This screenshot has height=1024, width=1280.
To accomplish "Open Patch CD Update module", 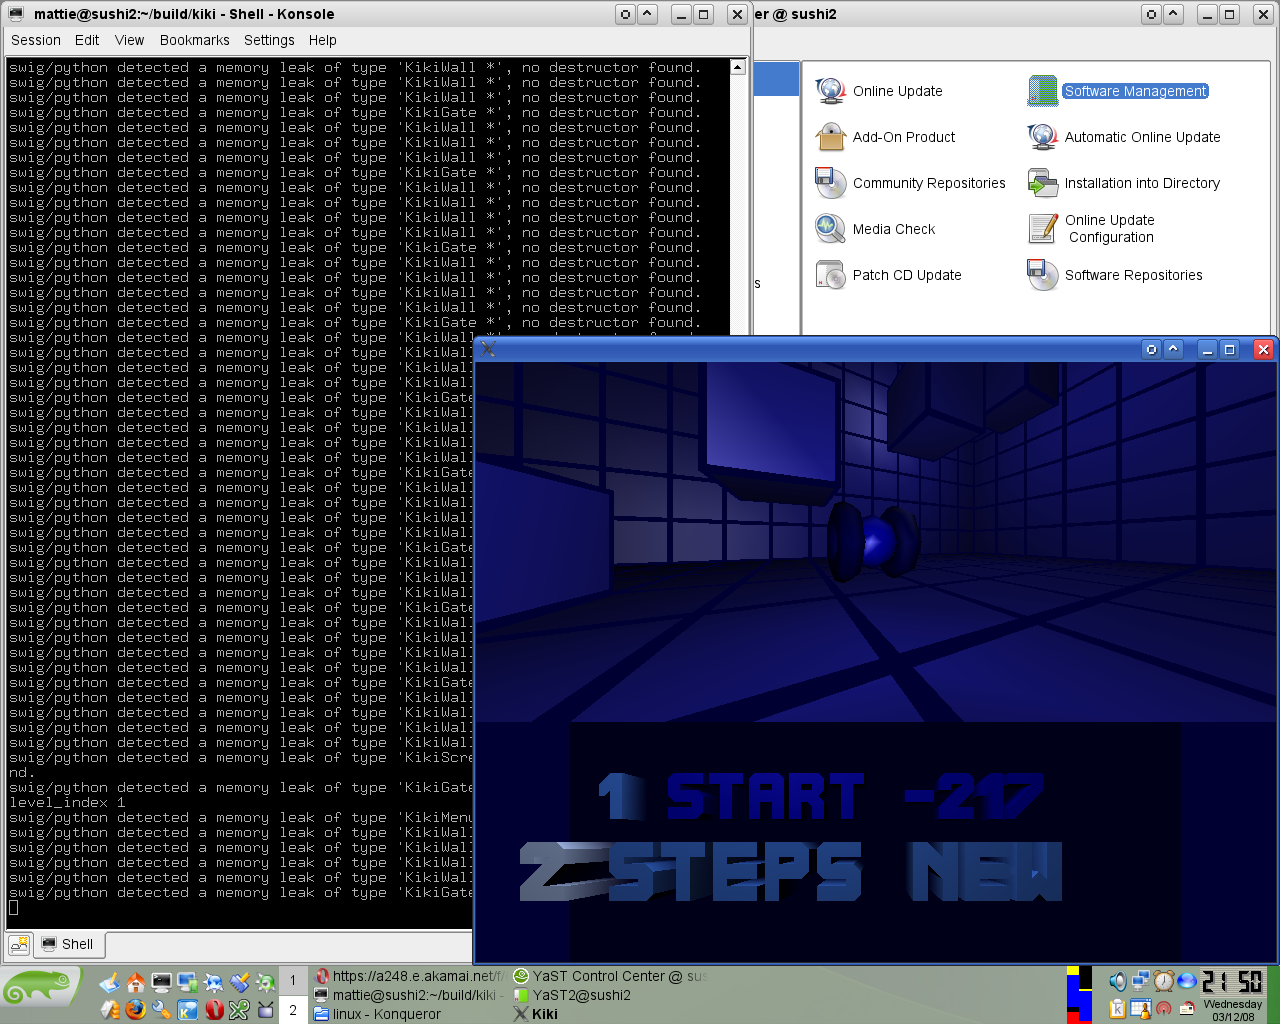I will point(888,275).
